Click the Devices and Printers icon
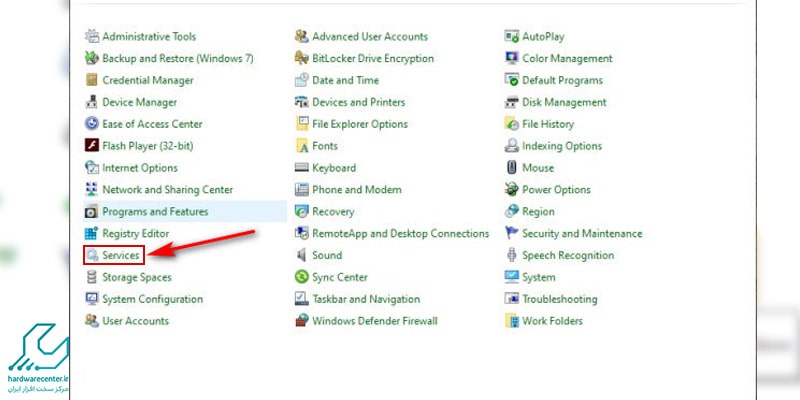This screenshot has height=400, width=800. click(302, 102)
